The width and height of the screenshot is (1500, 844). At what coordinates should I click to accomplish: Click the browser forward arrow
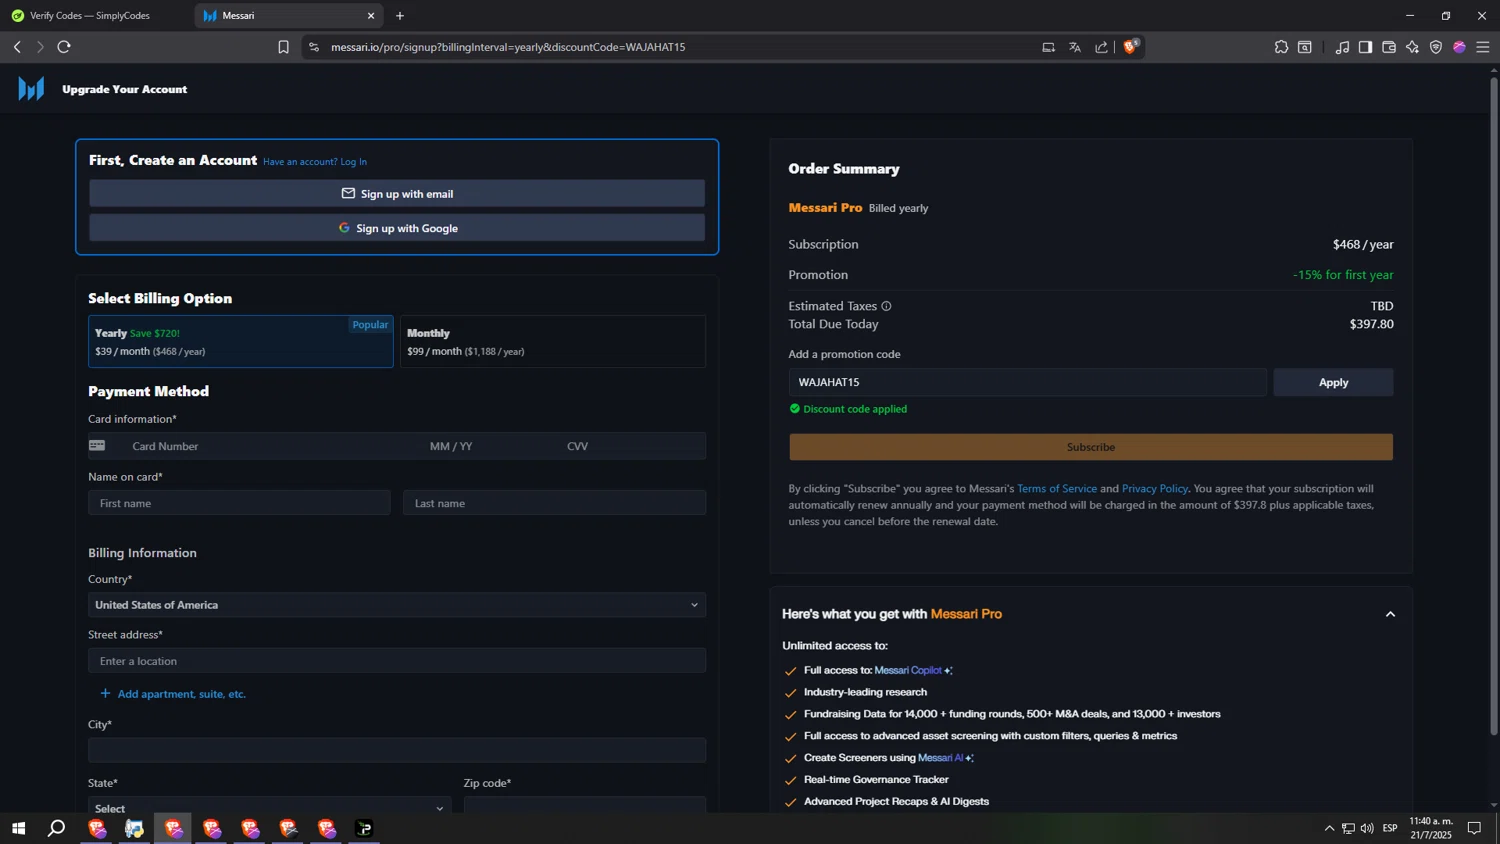[x=40, y=47]
